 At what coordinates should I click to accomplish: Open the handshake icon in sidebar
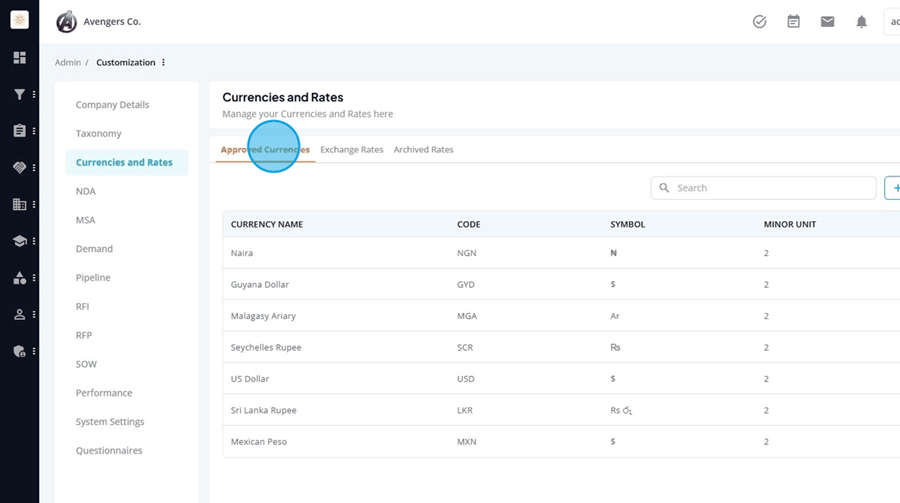(x=20, y=168)
